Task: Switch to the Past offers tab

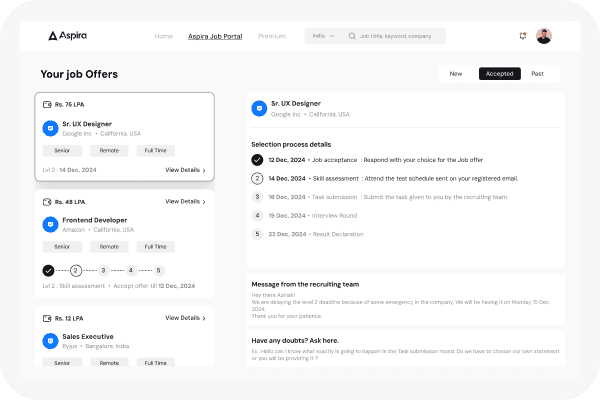Action: click(x=537, y=73)
